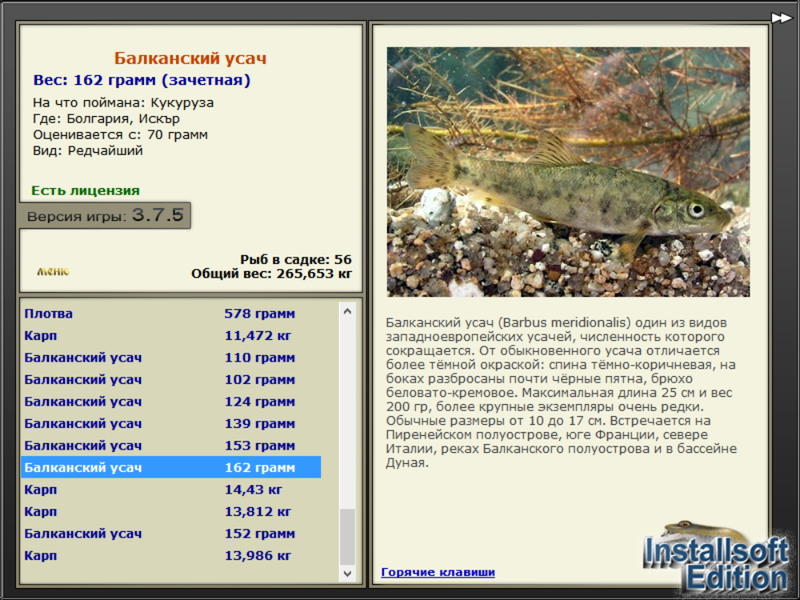The image size is (800, 600).
Task: Select the Плотва 578 грамм row
Action: [171, 313]
